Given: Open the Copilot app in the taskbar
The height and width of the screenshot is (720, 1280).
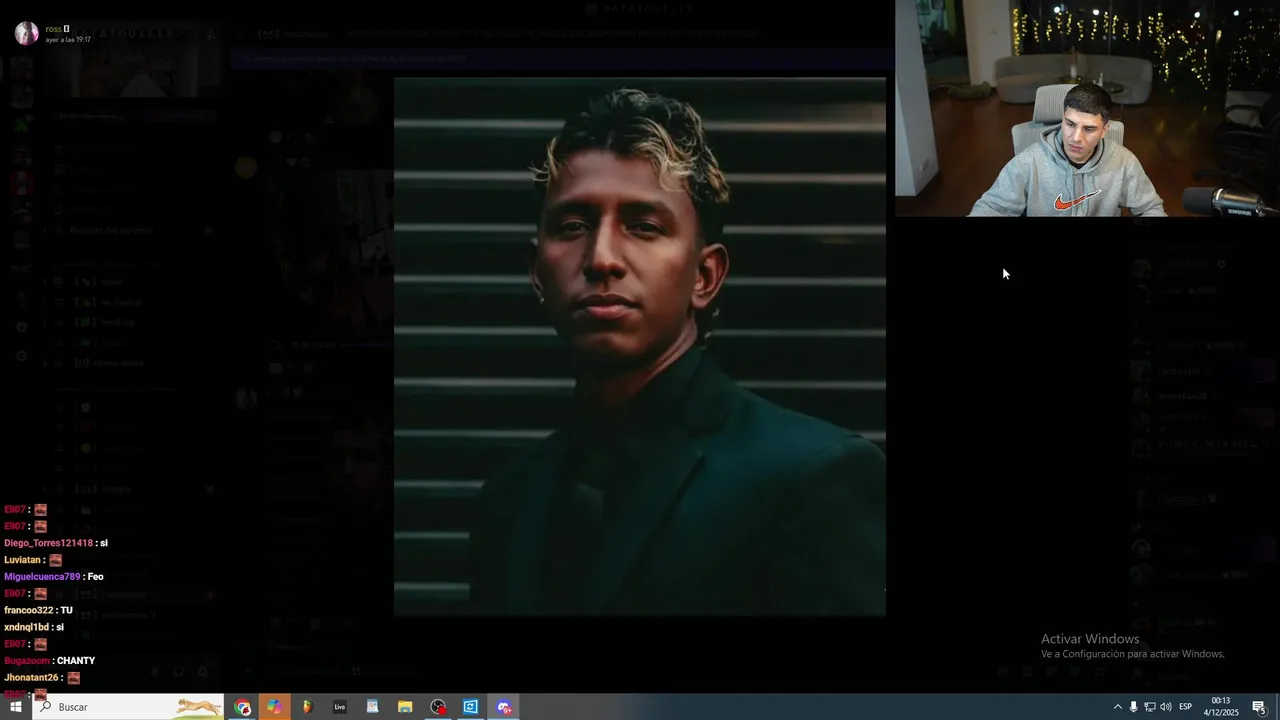Looking at the screenshot, I should tap(274, 707).
